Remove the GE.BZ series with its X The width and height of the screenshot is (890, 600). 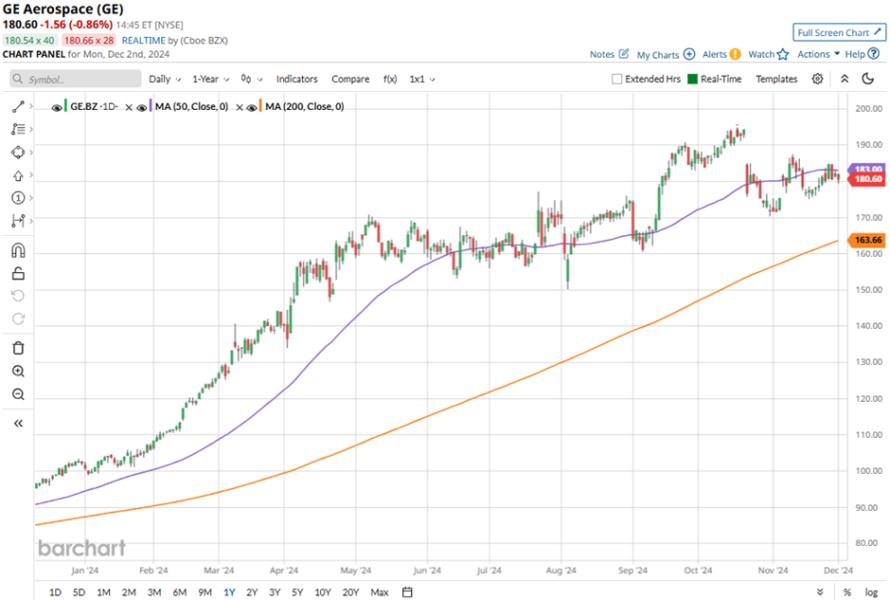pyautogui.click(x=129, y=107)
